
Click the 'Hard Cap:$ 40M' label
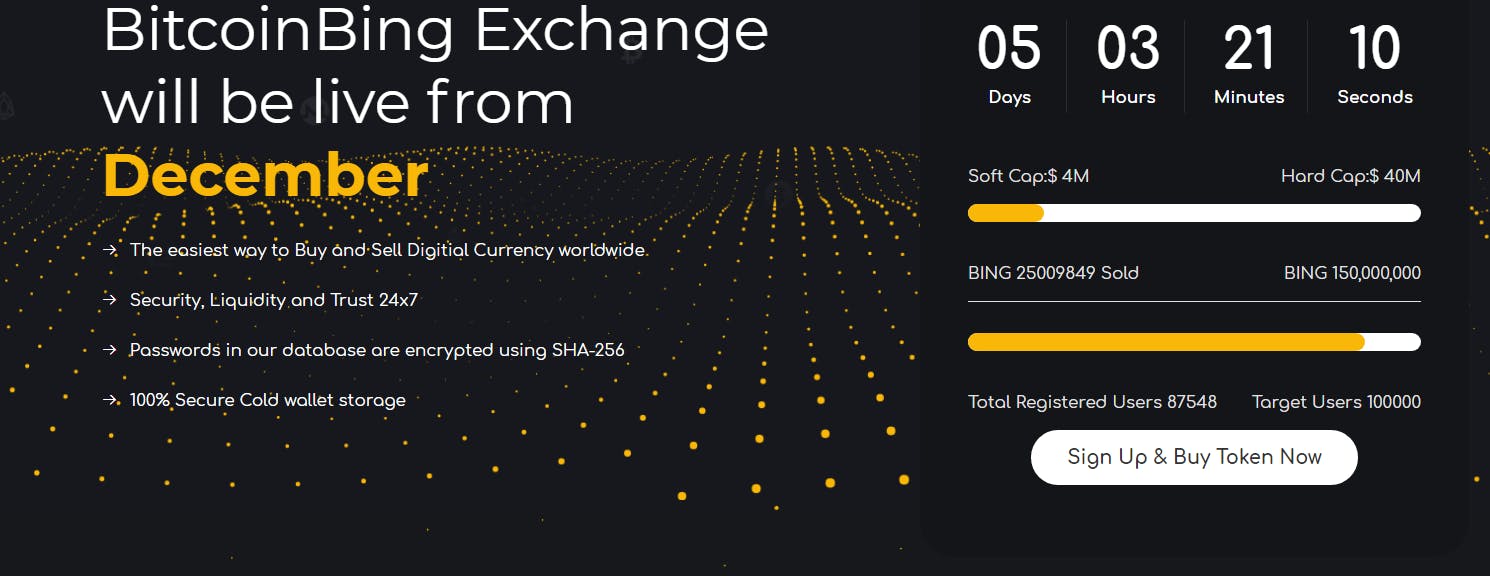pyautogui.click(x=1350, y=176)
